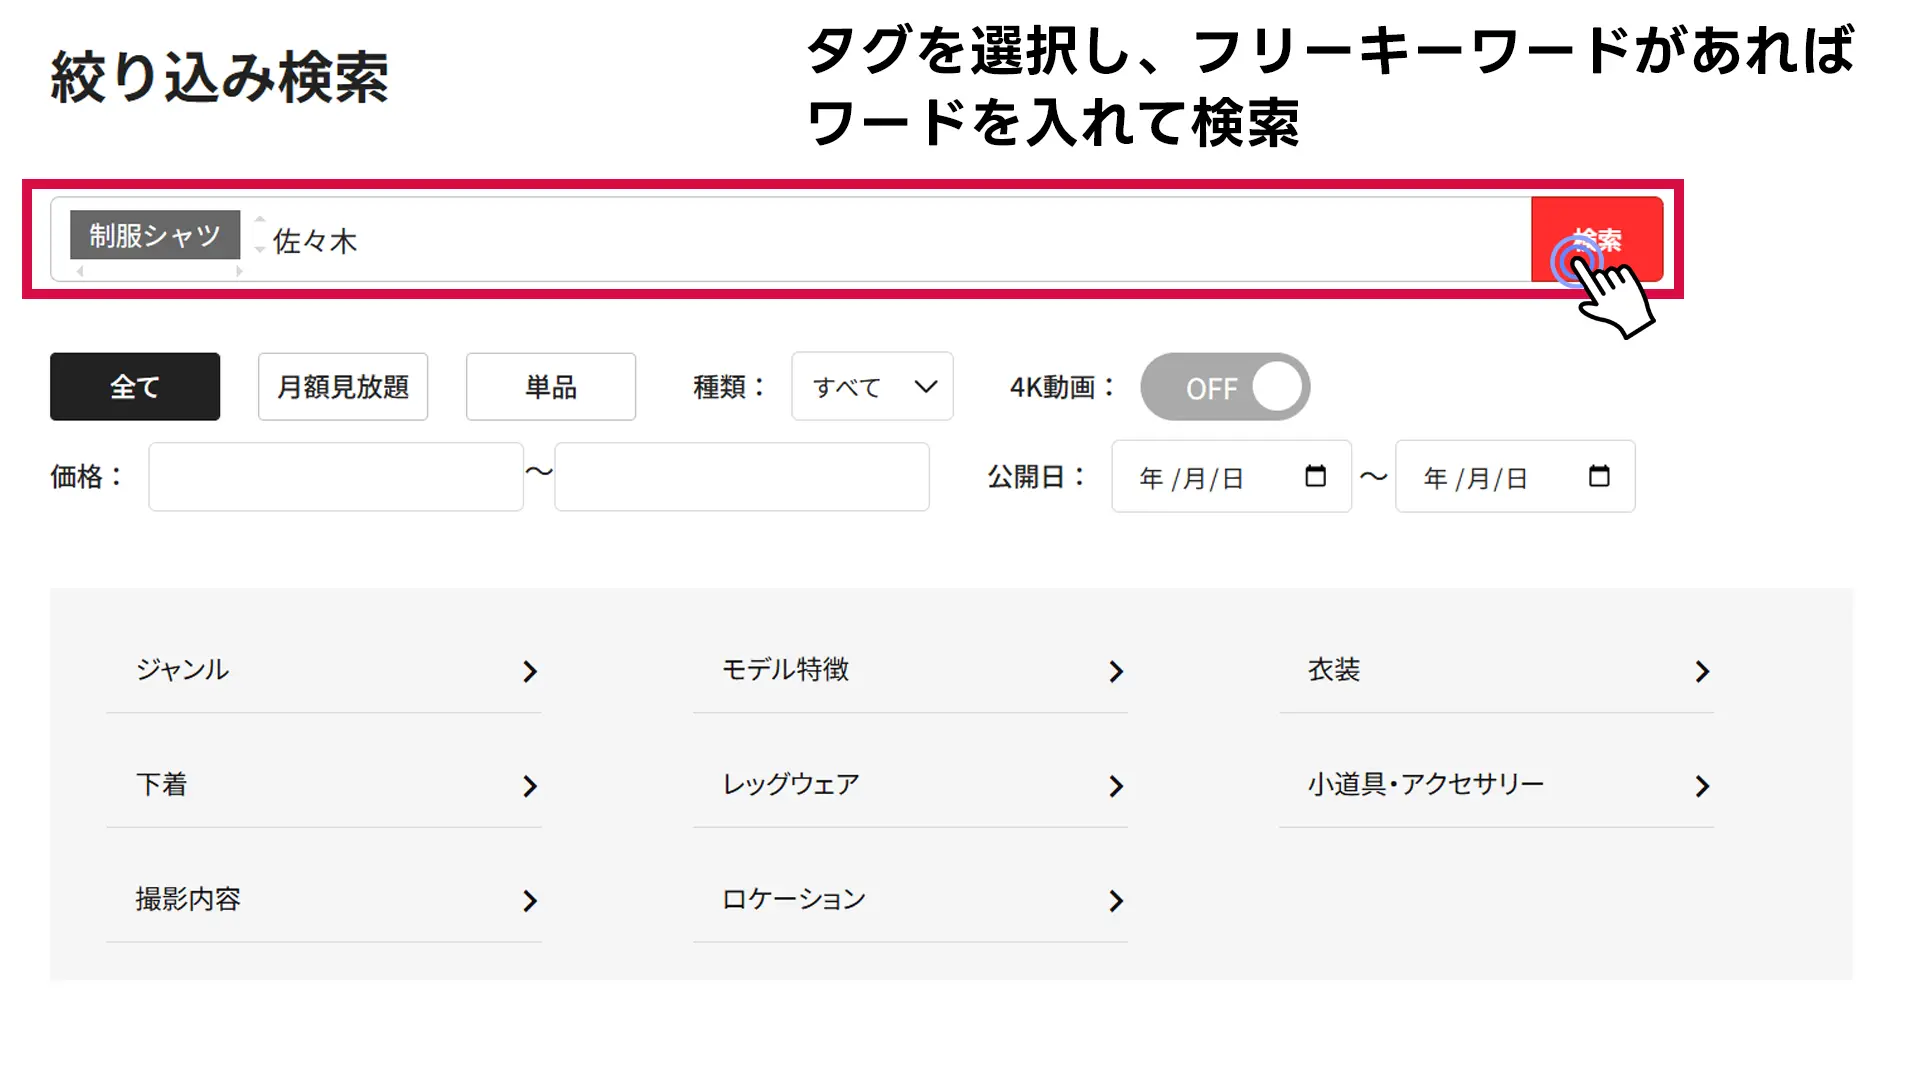This screenshot has height=1080, width=1920.
Task: Click the 衣装 chevron arrow
Action: (1702, 672)
